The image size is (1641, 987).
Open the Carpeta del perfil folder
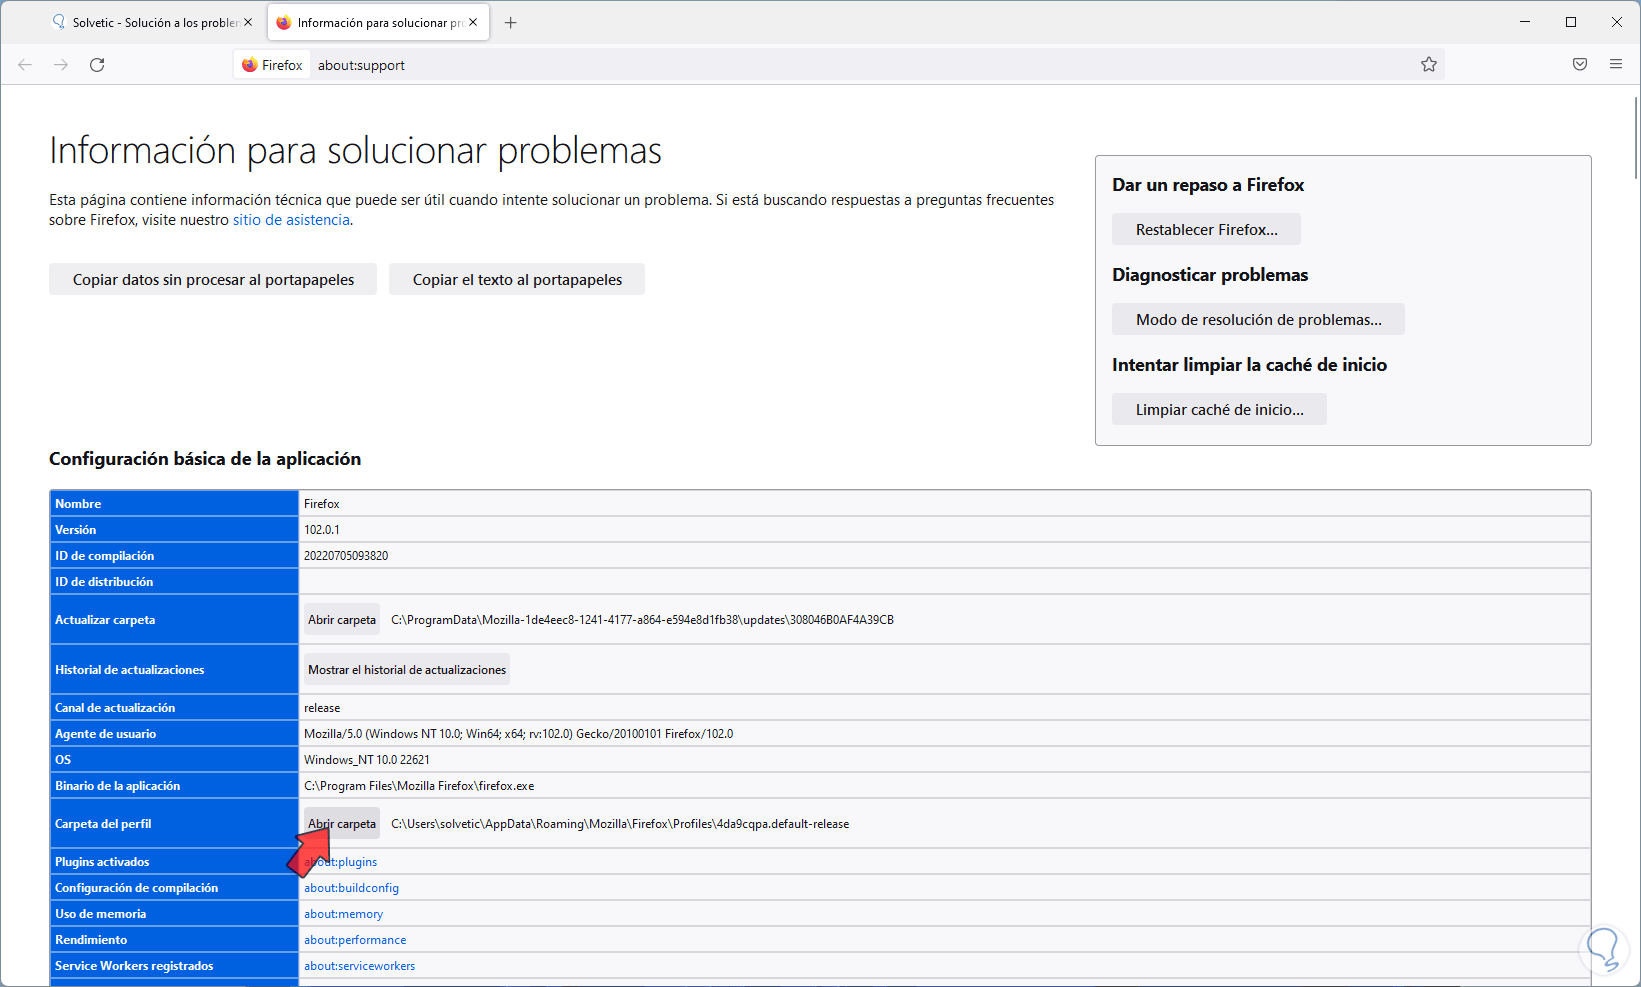click(342, 824)
